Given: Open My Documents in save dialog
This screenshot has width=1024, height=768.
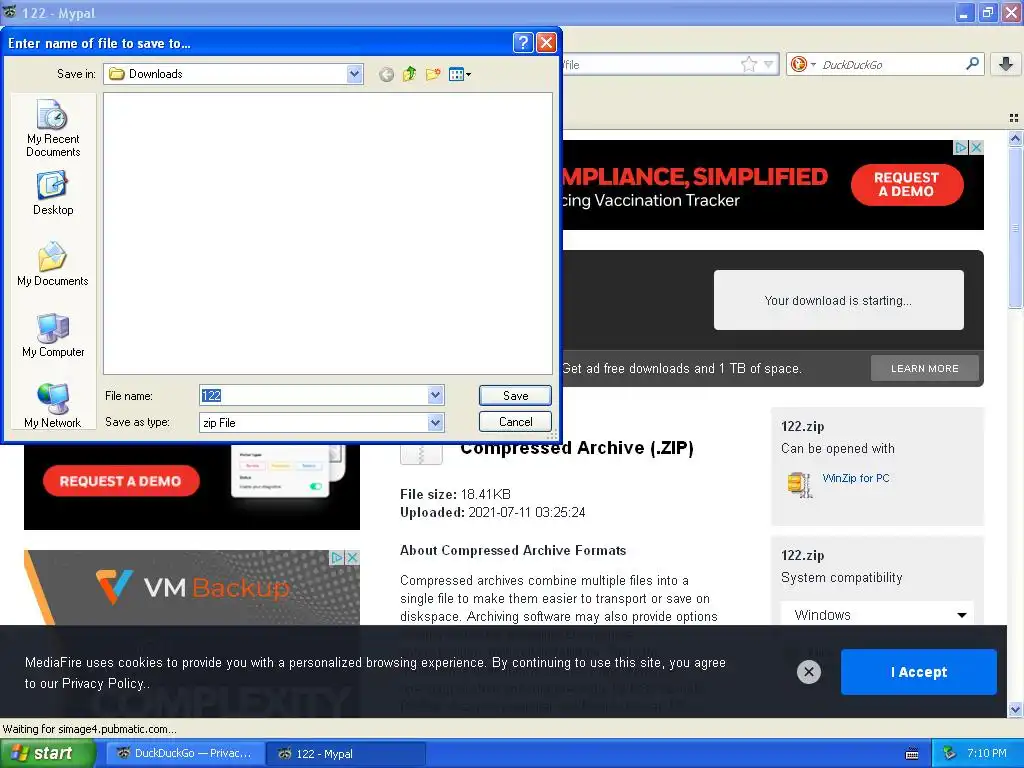Looking at the screenshot, I should tap(53, 264).
